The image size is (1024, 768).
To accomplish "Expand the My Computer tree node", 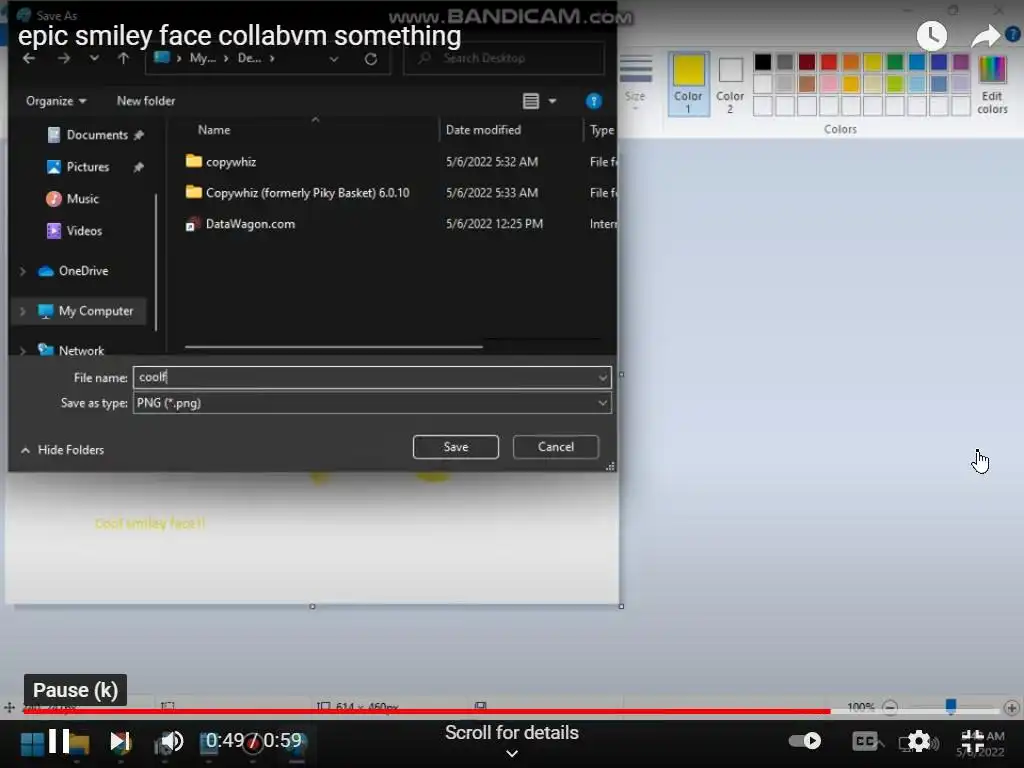I will click(23, 311).
